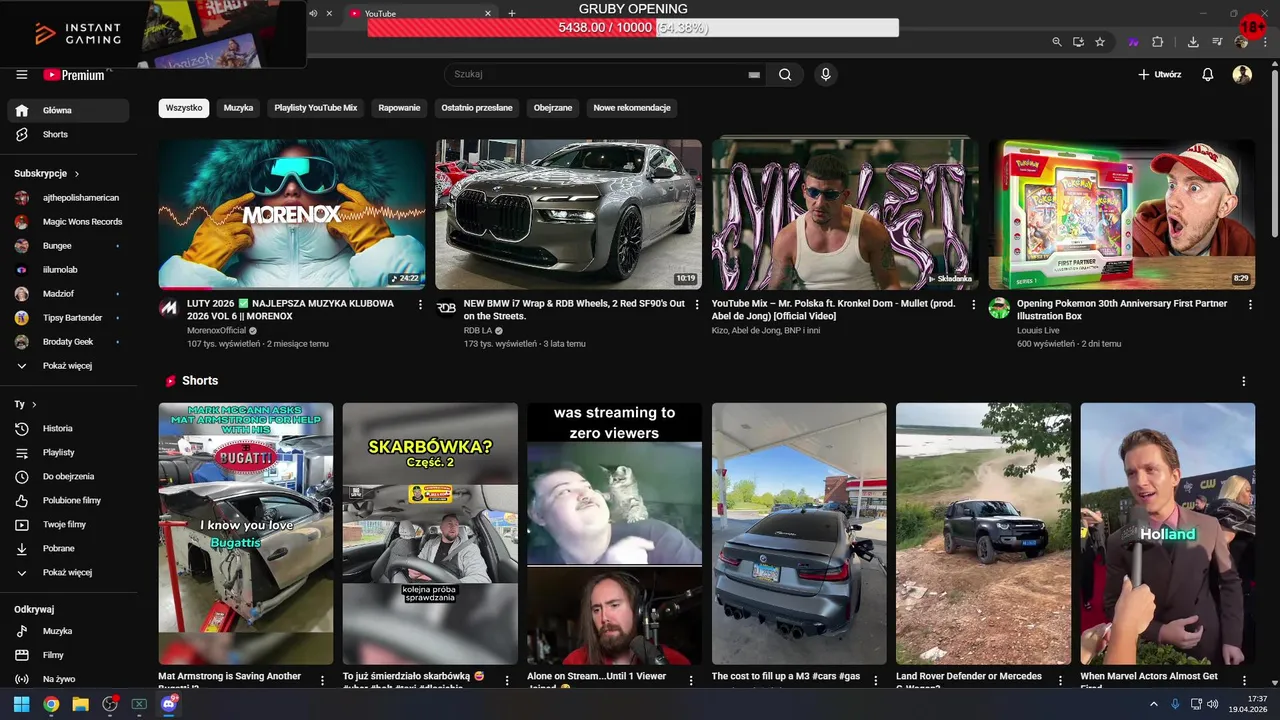Open illumolab channel in subscriptions
Screen dimensions: 1280x720
(x=68, y=270)
